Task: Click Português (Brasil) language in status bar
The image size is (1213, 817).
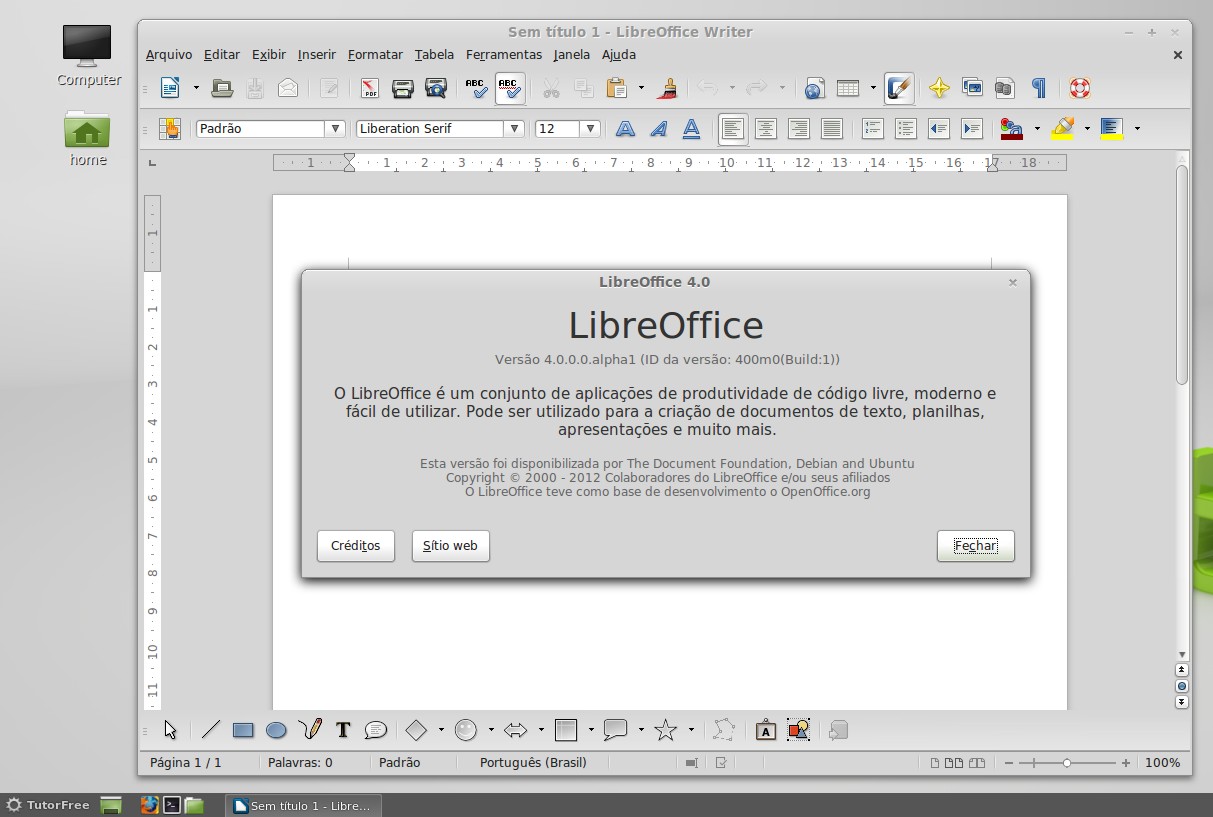Action: [x=533, y=762]
